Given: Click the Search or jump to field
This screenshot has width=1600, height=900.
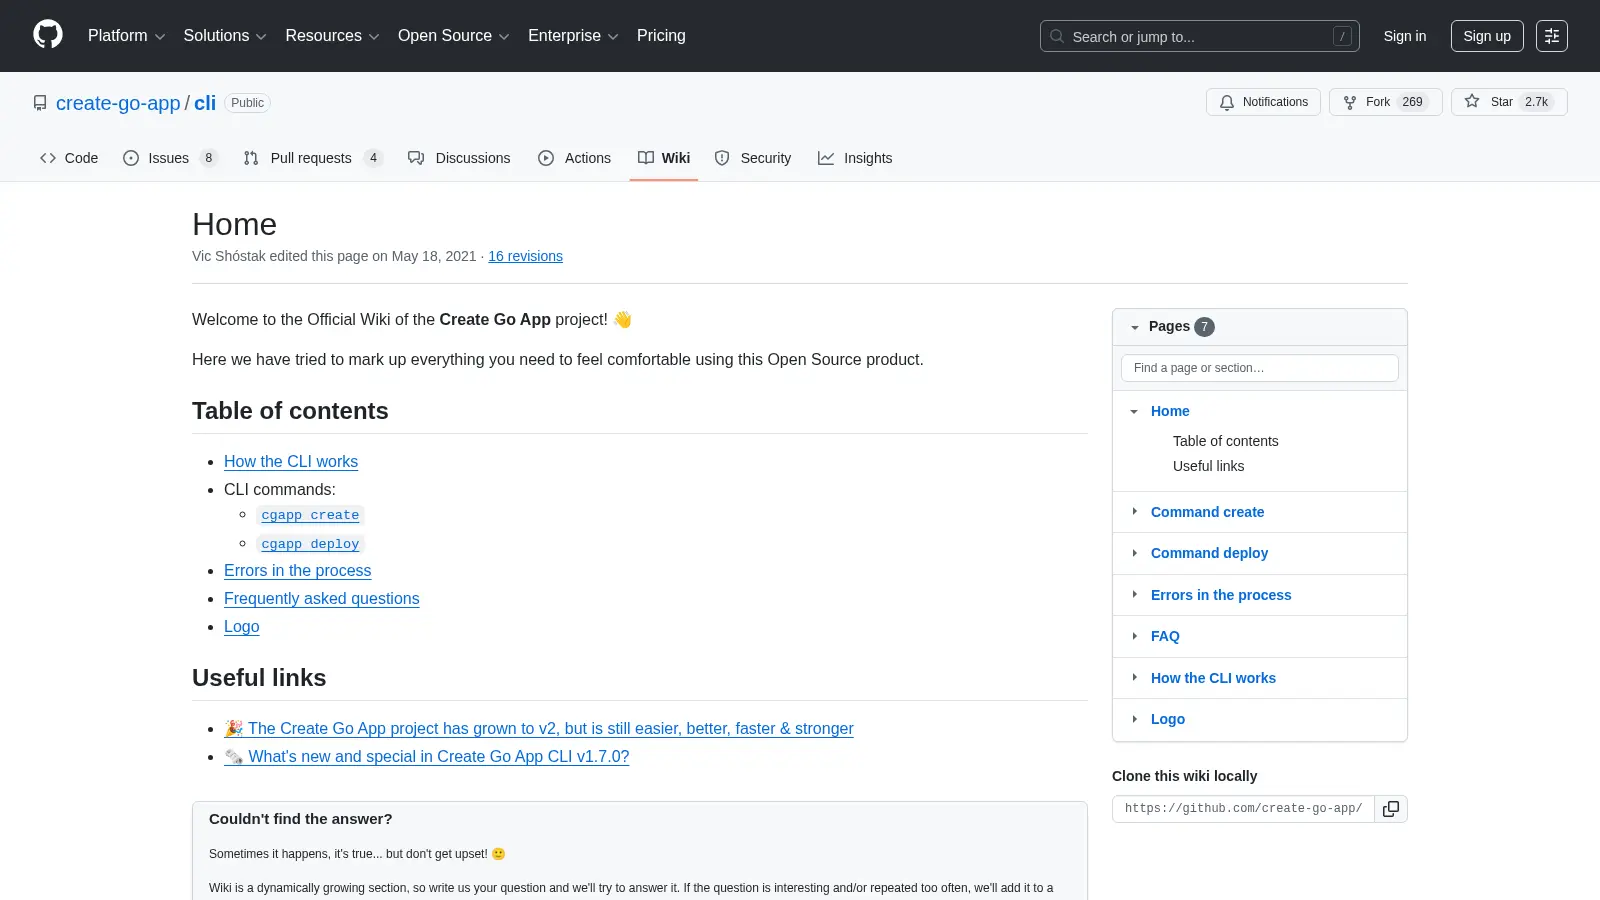Looking at the screenshot, I should [x=1200, y=36].
